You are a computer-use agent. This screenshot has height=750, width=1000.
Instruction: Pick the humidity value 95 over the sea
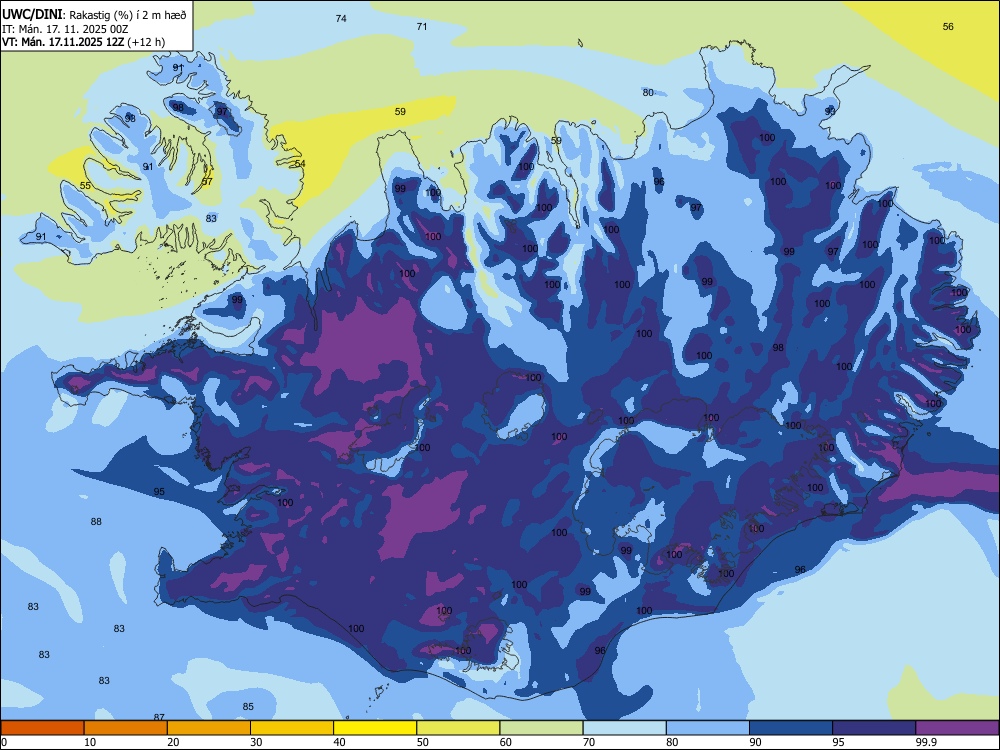159,491
